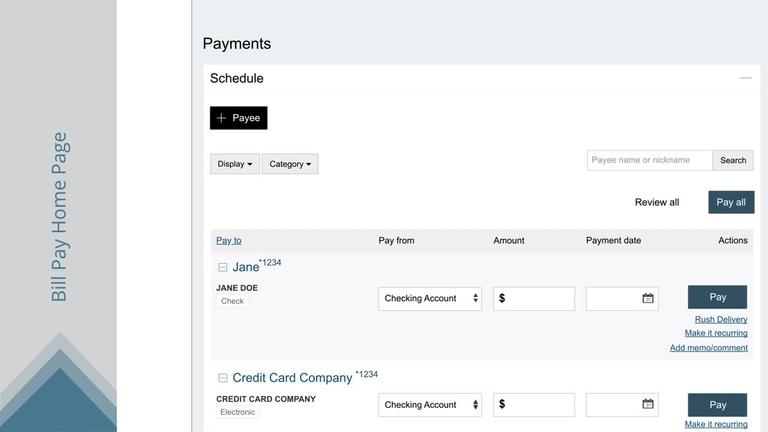Viewport: 768px width, 432px height.
Task: Click the Electronic payment type label
Action: point(238,412)
